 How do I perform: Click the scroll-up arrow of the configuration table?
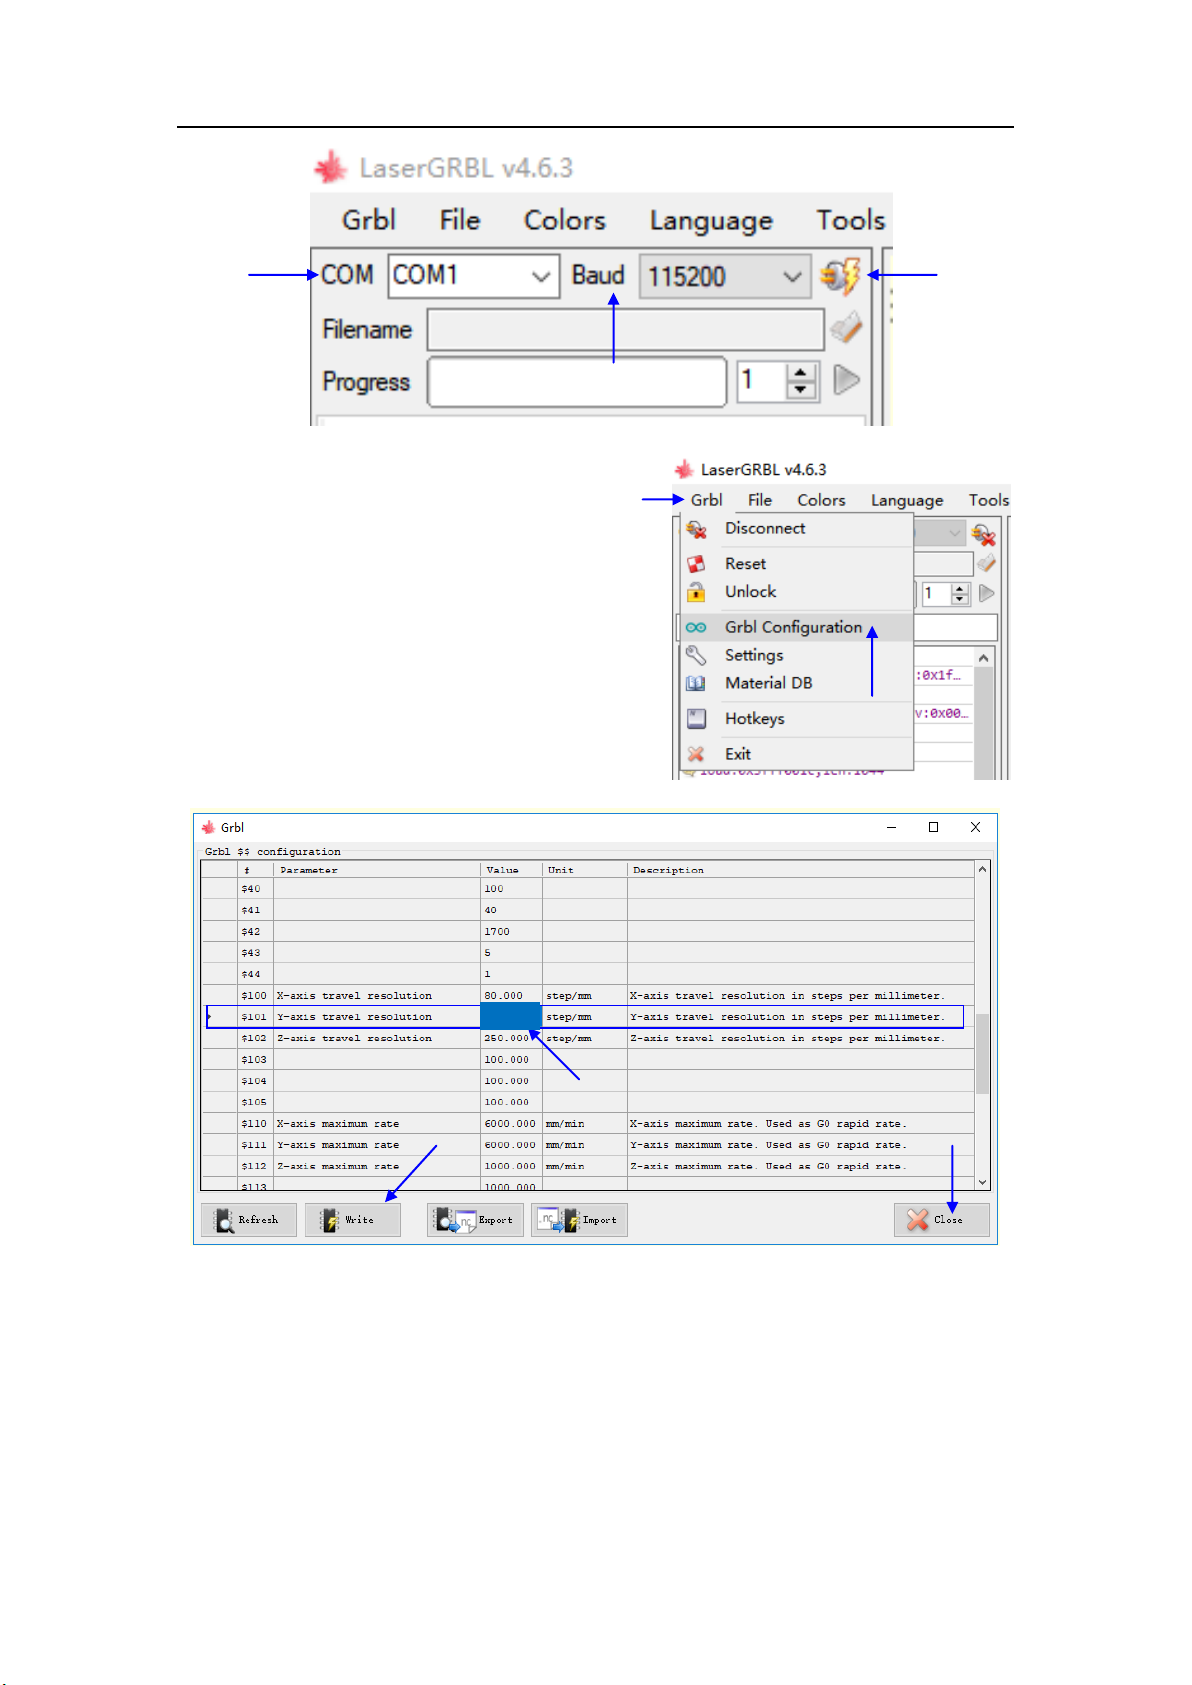(982, 869)
